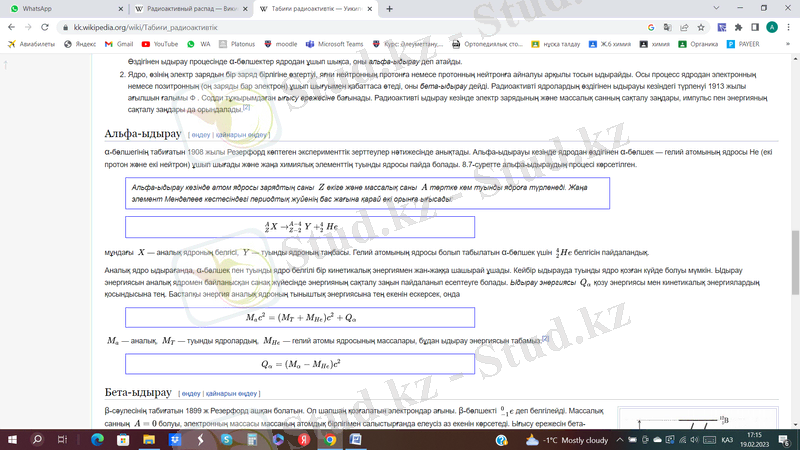Close the WhatsApp tab
The height and width of the screenshot is (450, 800).
(x=120, y=9)
